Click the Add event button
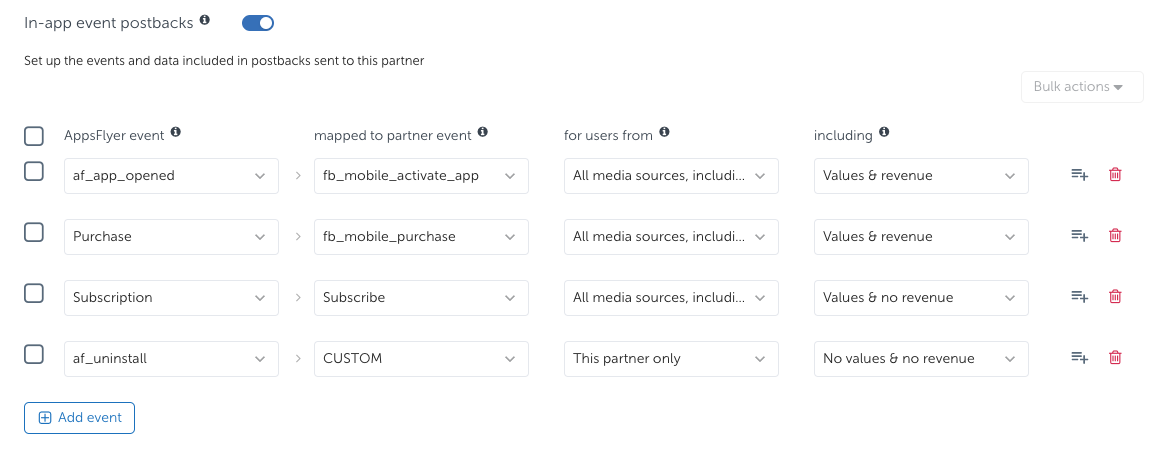Viewport: 1154px width, 449px height. (x=80, y=418)
